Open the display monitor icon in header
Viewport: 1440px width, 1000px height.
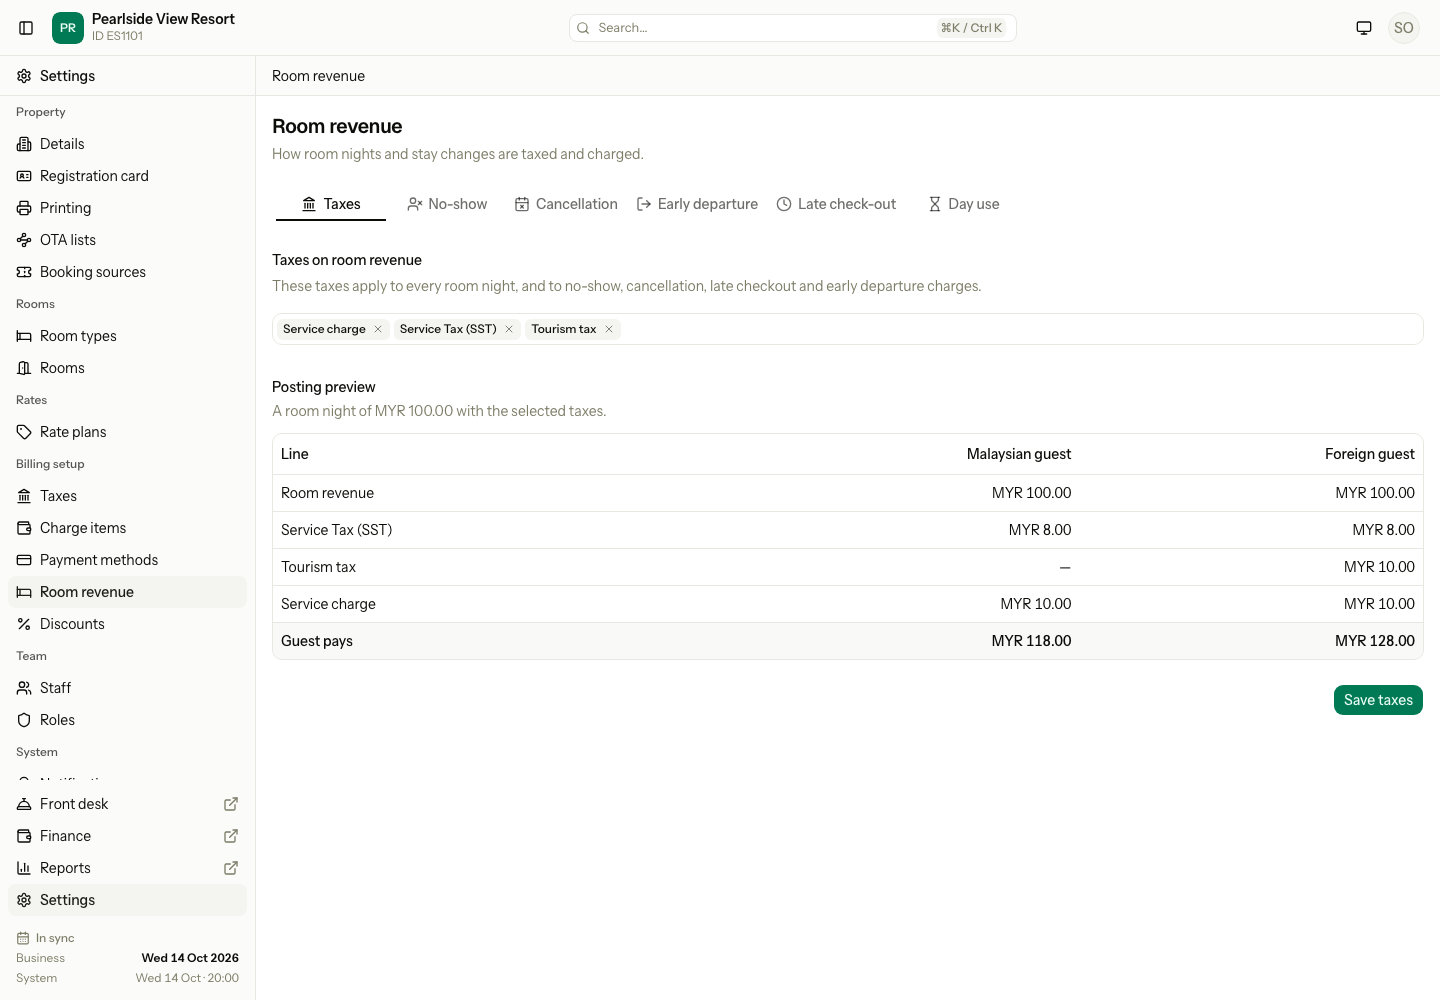1364,28
